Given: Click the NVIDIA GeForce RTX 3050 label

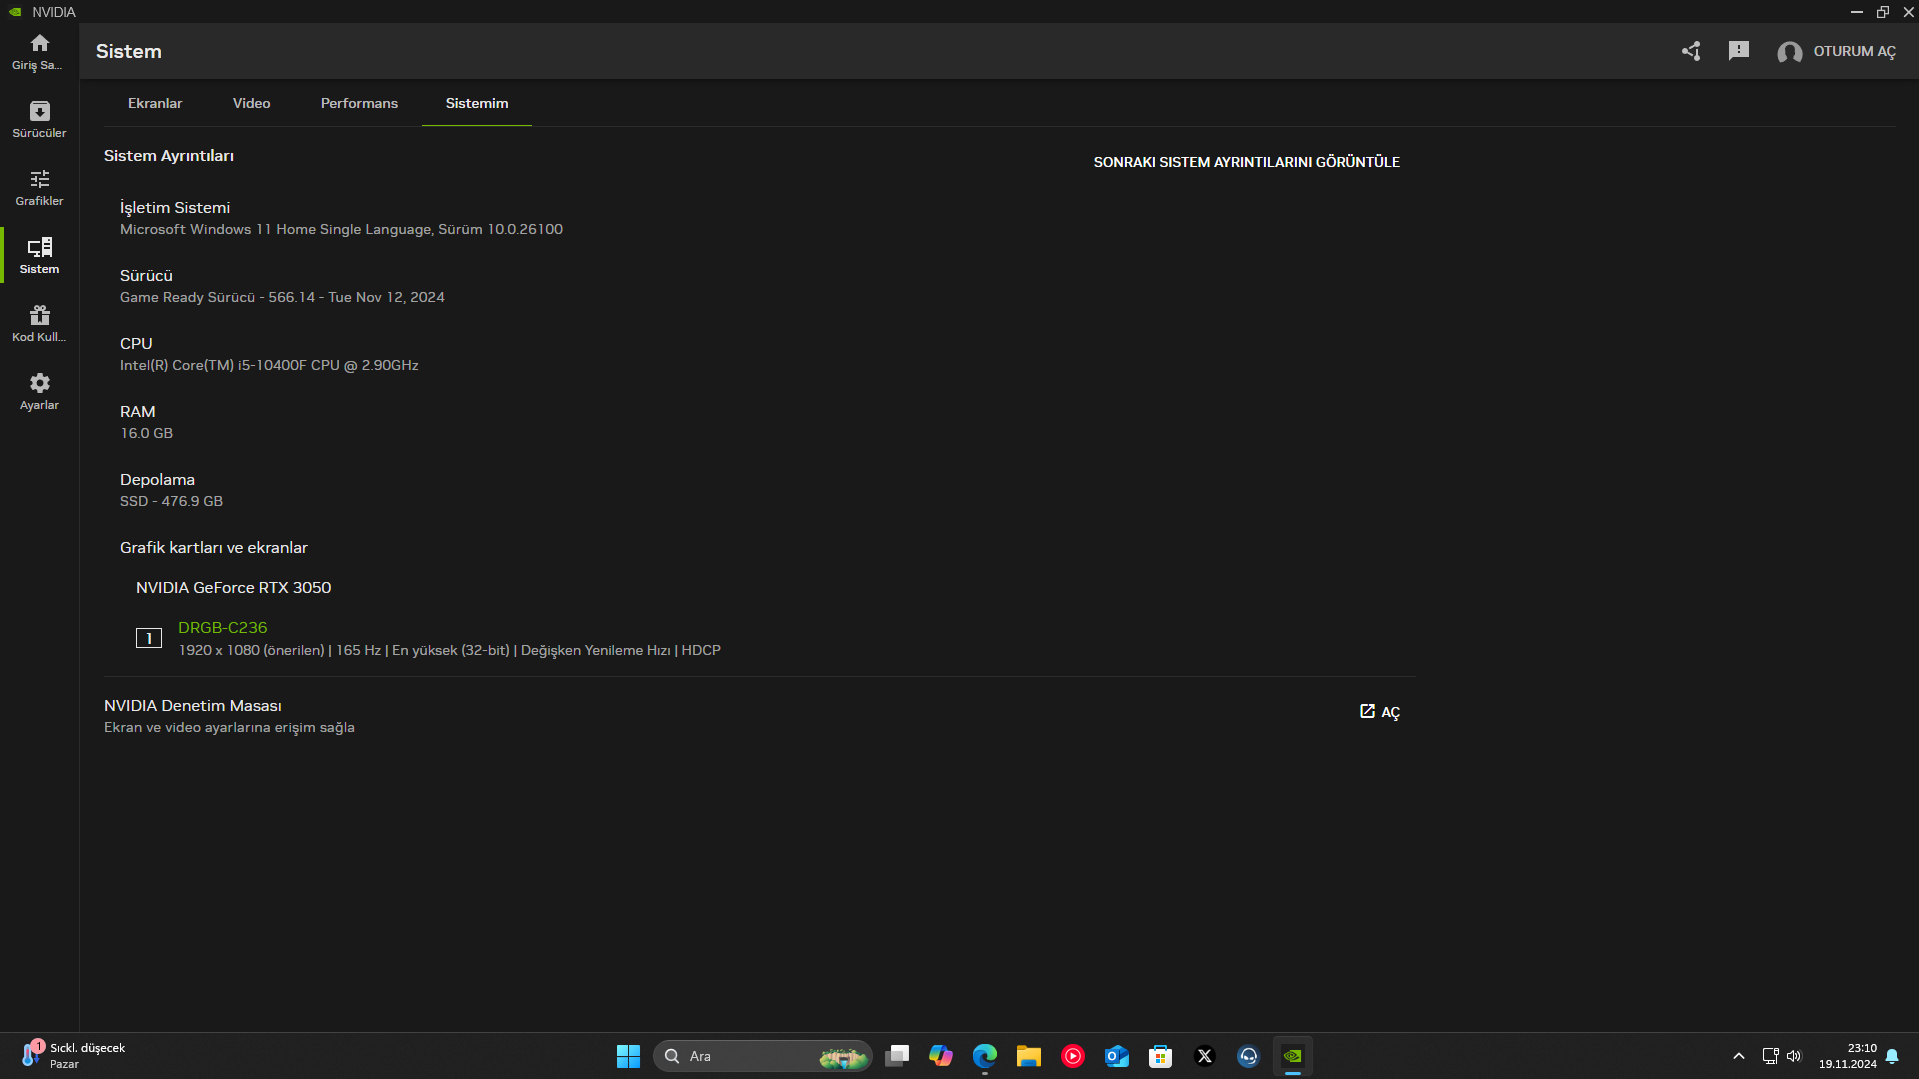Looking at the screenshot, I should 233,588.
